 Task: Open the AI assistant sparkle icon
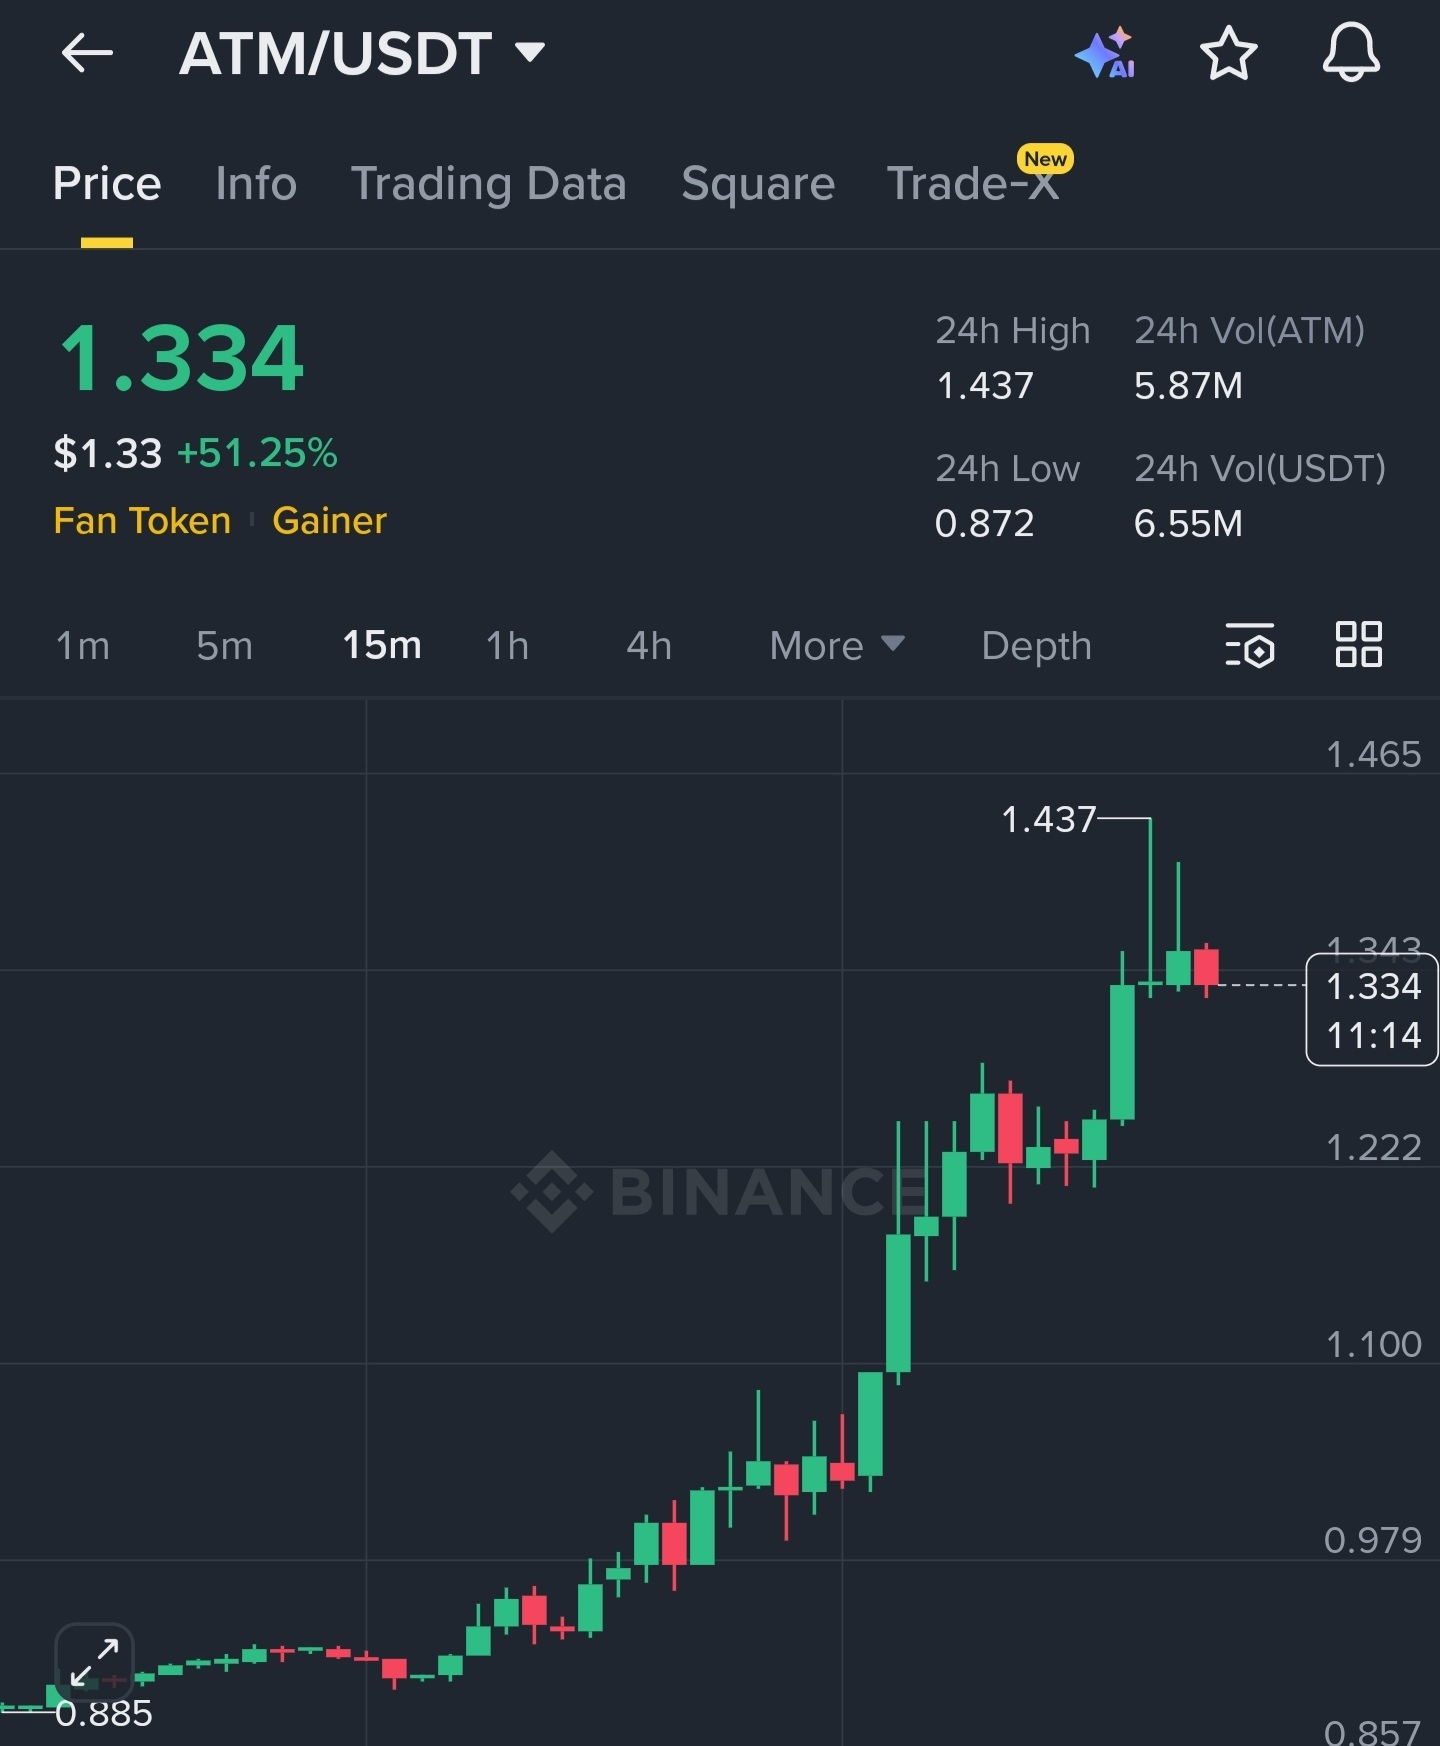click(x=1106, y=53)
